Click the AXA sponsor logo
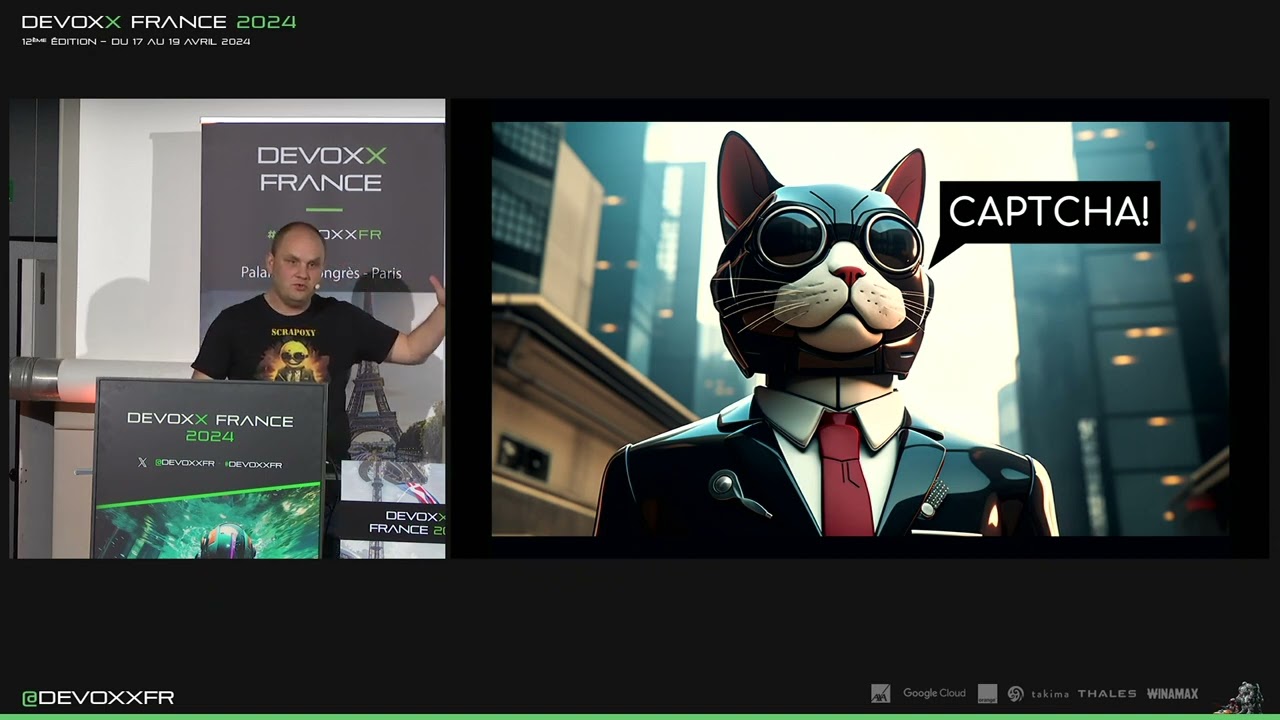The height and width of the screenshot is (720, 1280). [880, 693]
